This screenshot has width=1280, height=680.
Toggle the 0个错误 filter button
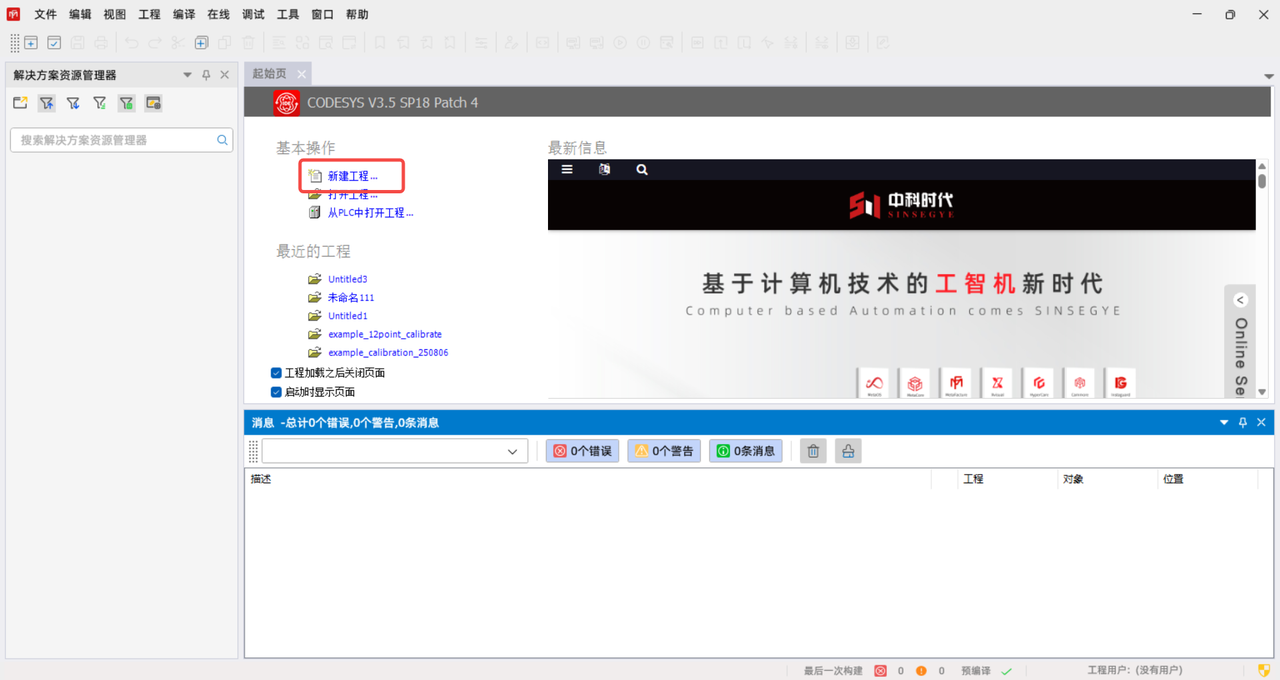tap(582, 451)
